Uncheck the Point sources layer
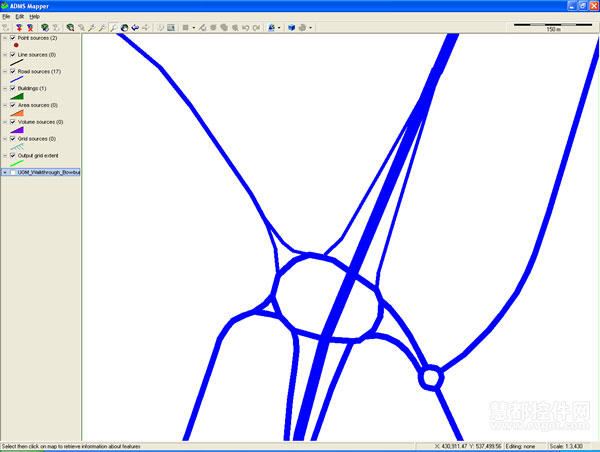The image size is (600, 452). [x=13, y=38]
